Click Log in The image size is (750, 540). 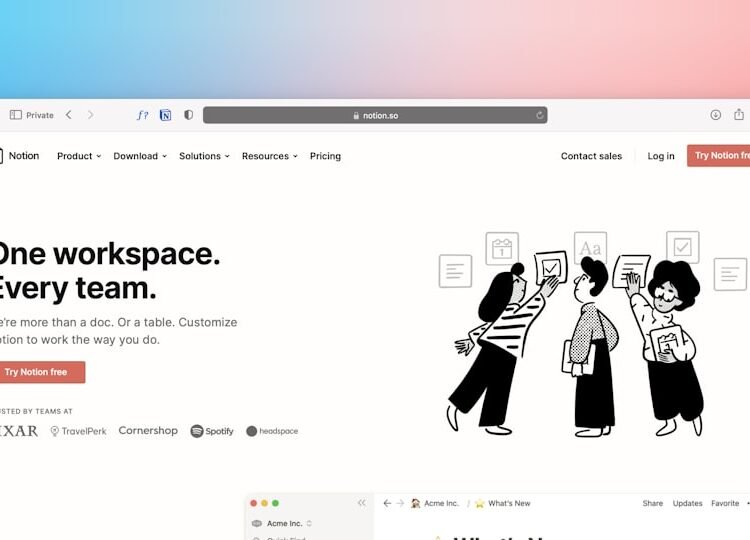[661, 156]
